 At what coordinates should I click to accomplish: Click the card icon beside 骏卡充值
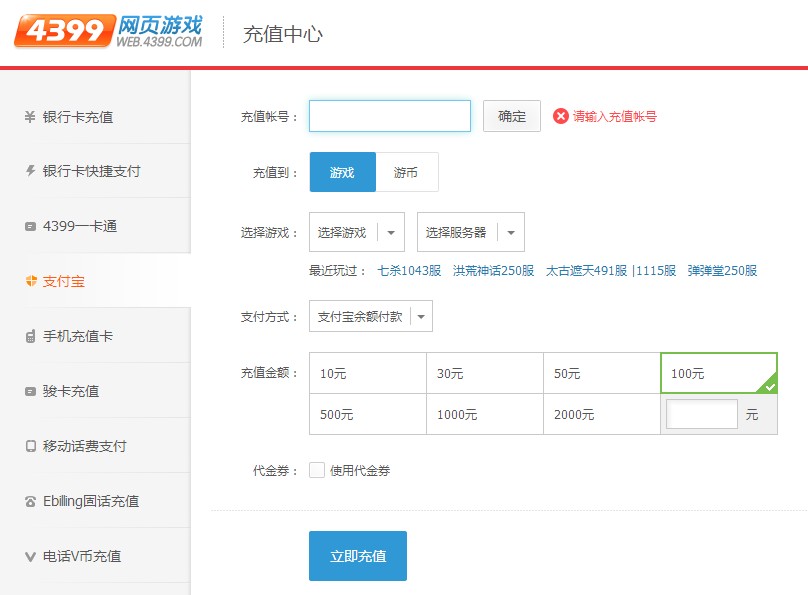(30, 392)
